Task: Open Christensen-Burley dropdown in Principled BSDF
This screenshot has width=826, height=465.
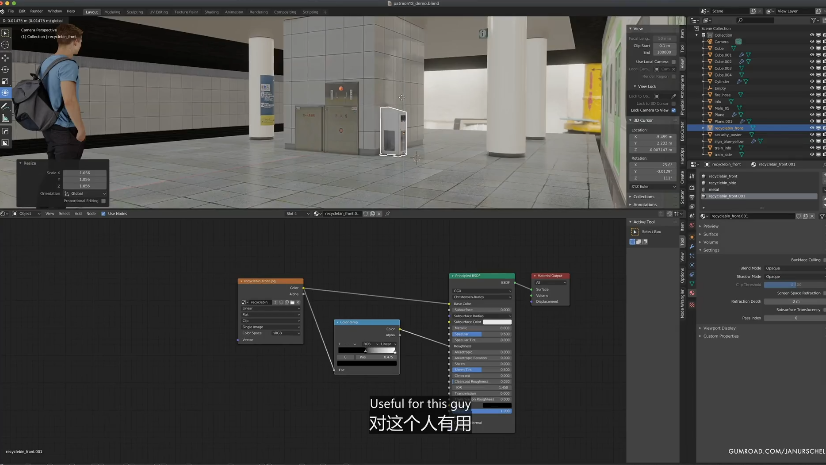Action: (482, 297)
